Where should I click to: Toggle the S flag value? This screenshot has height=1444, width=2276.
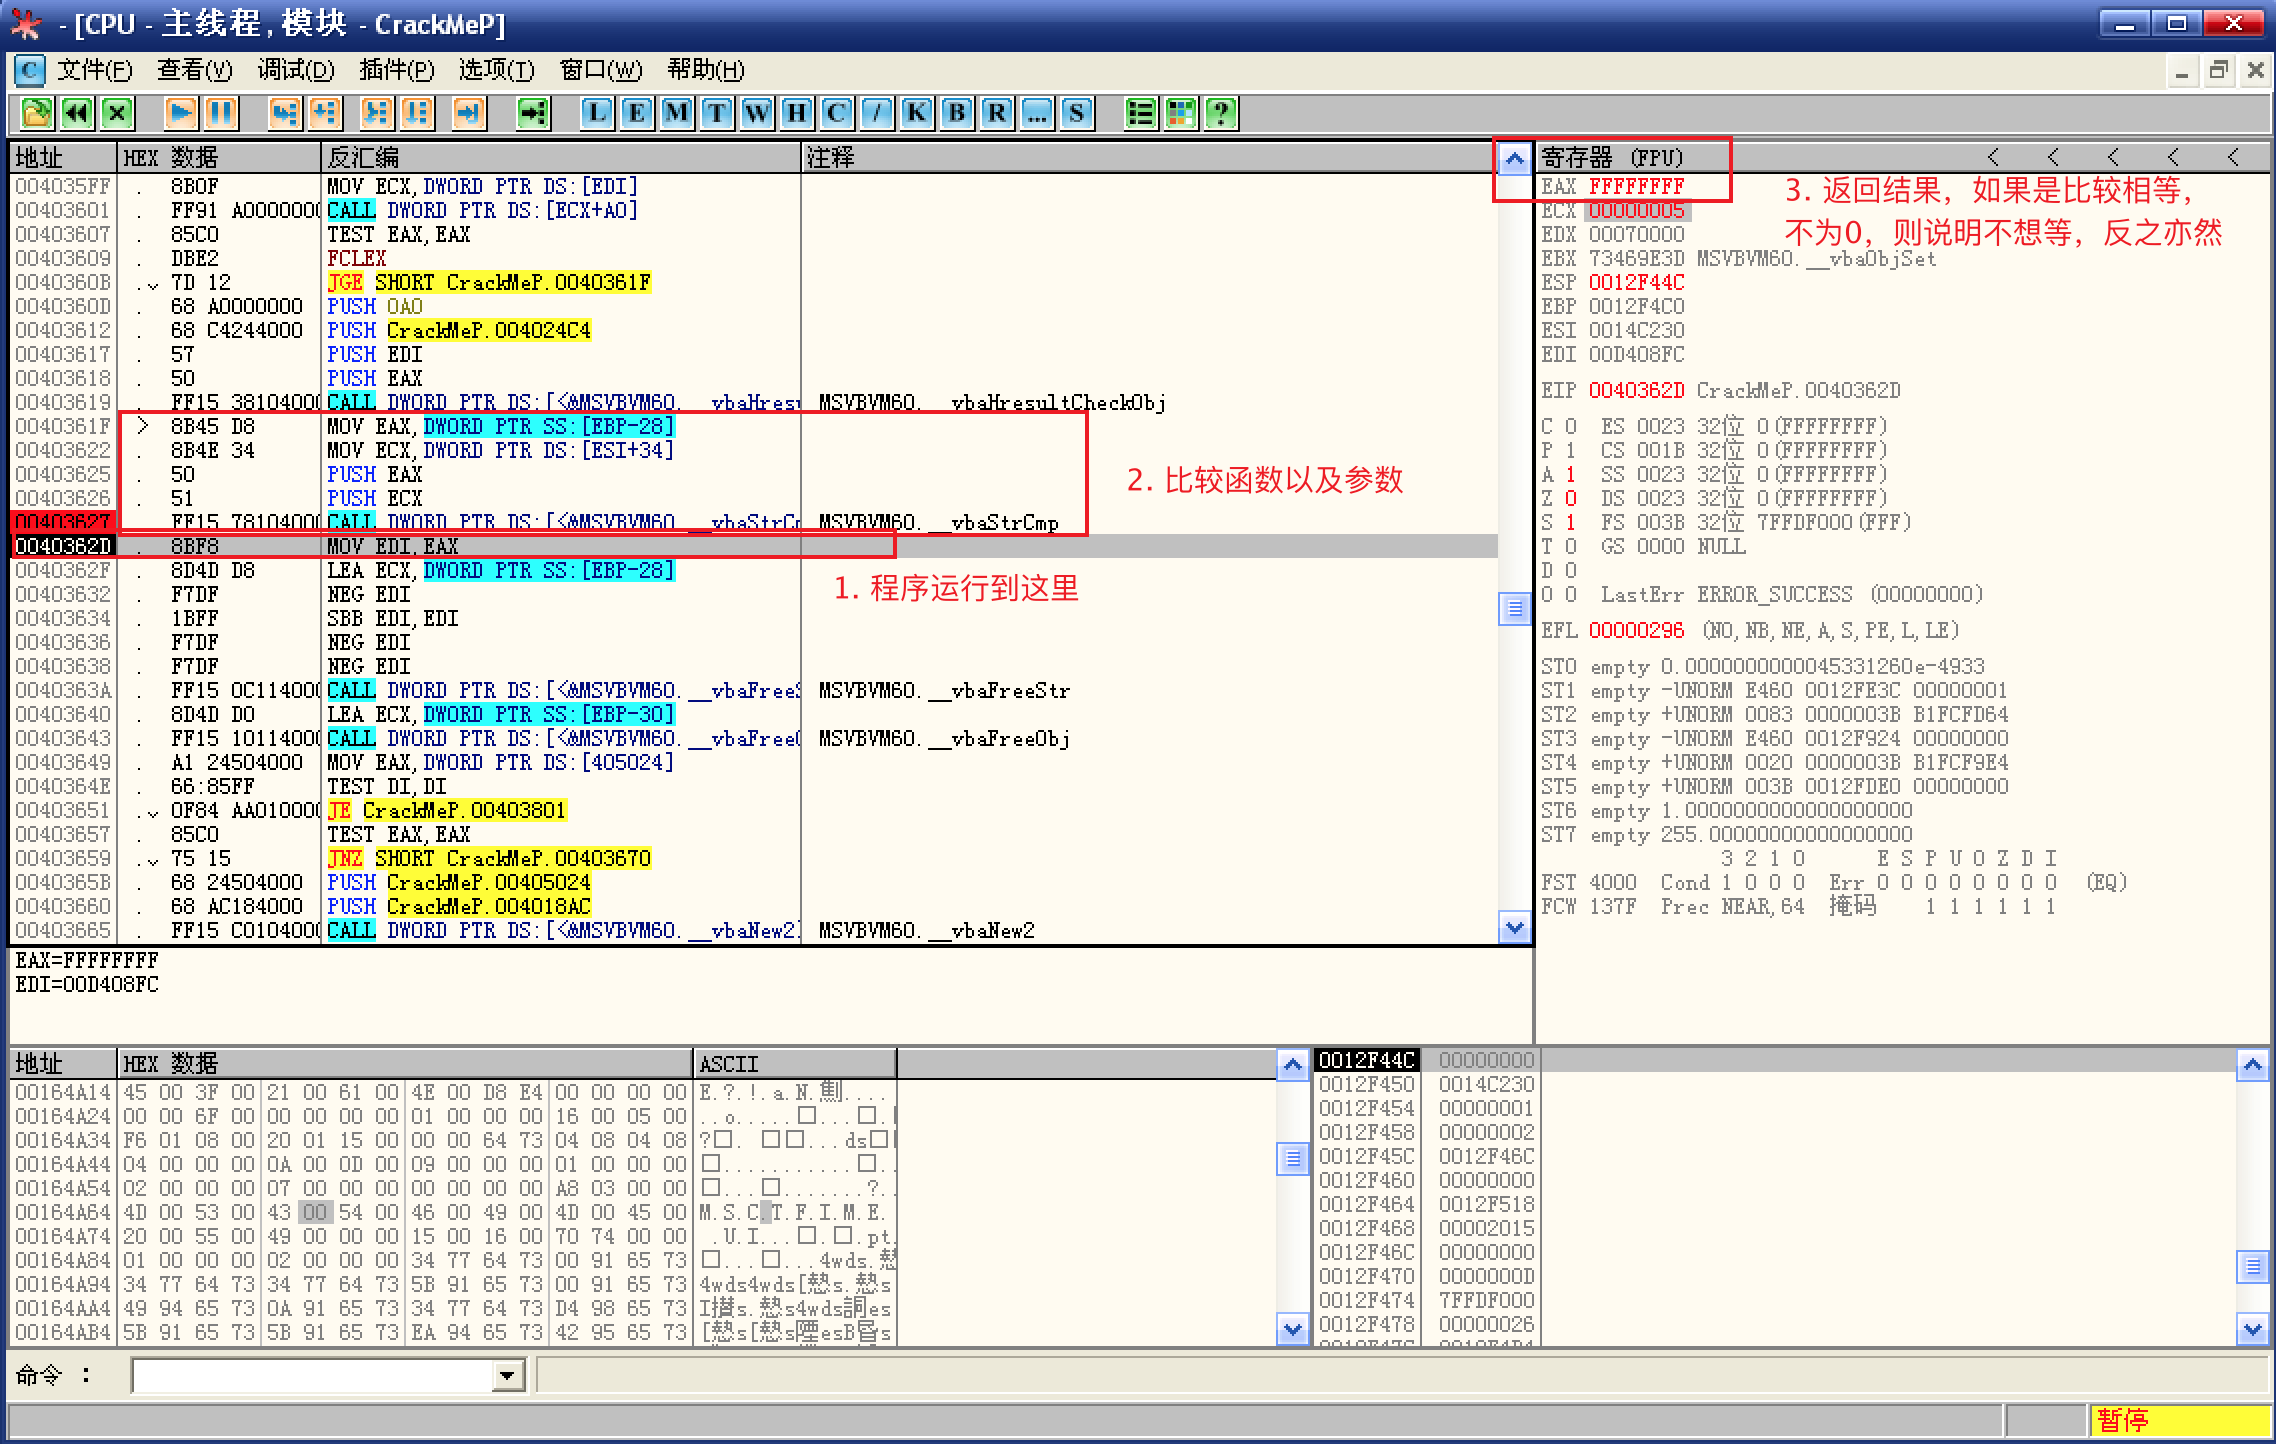pyautogui.click(x=1570, y=522)
